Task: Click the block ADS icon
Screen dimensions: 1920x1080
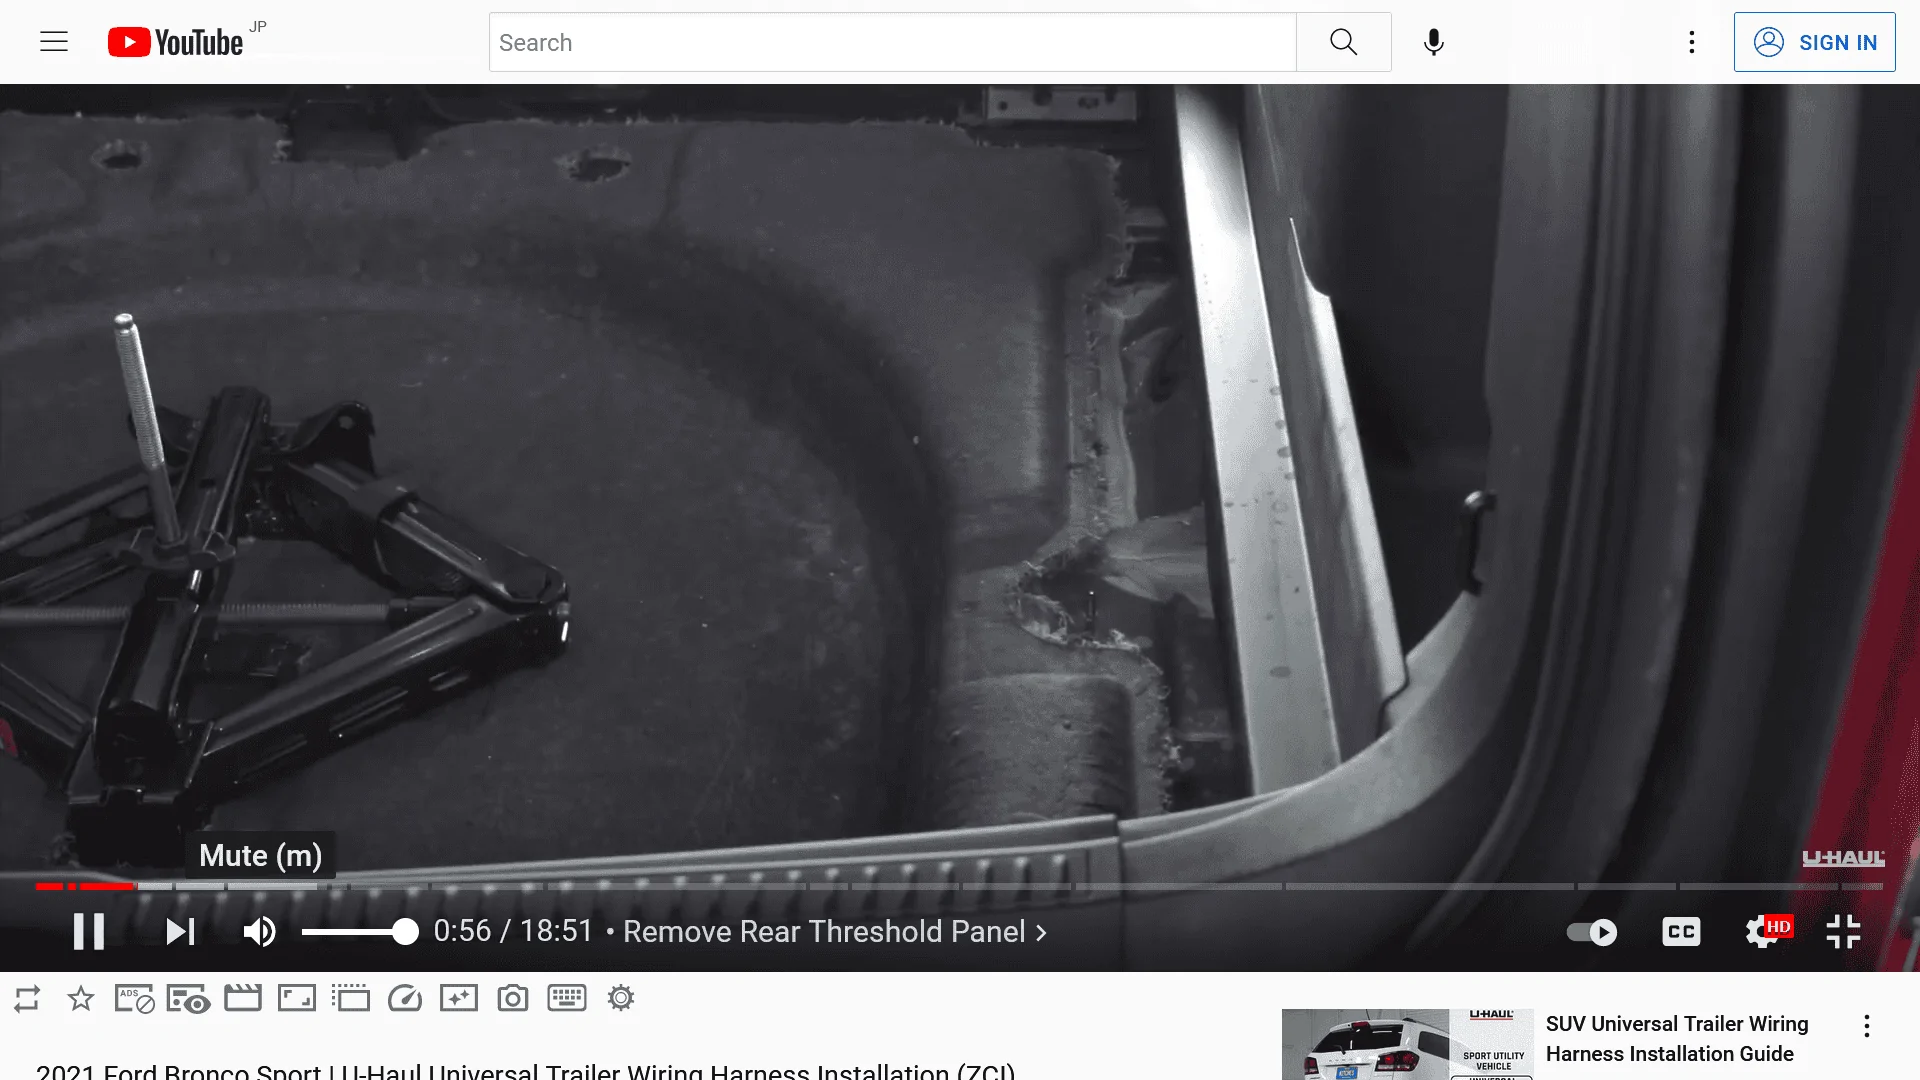Action: coord(134,998)
